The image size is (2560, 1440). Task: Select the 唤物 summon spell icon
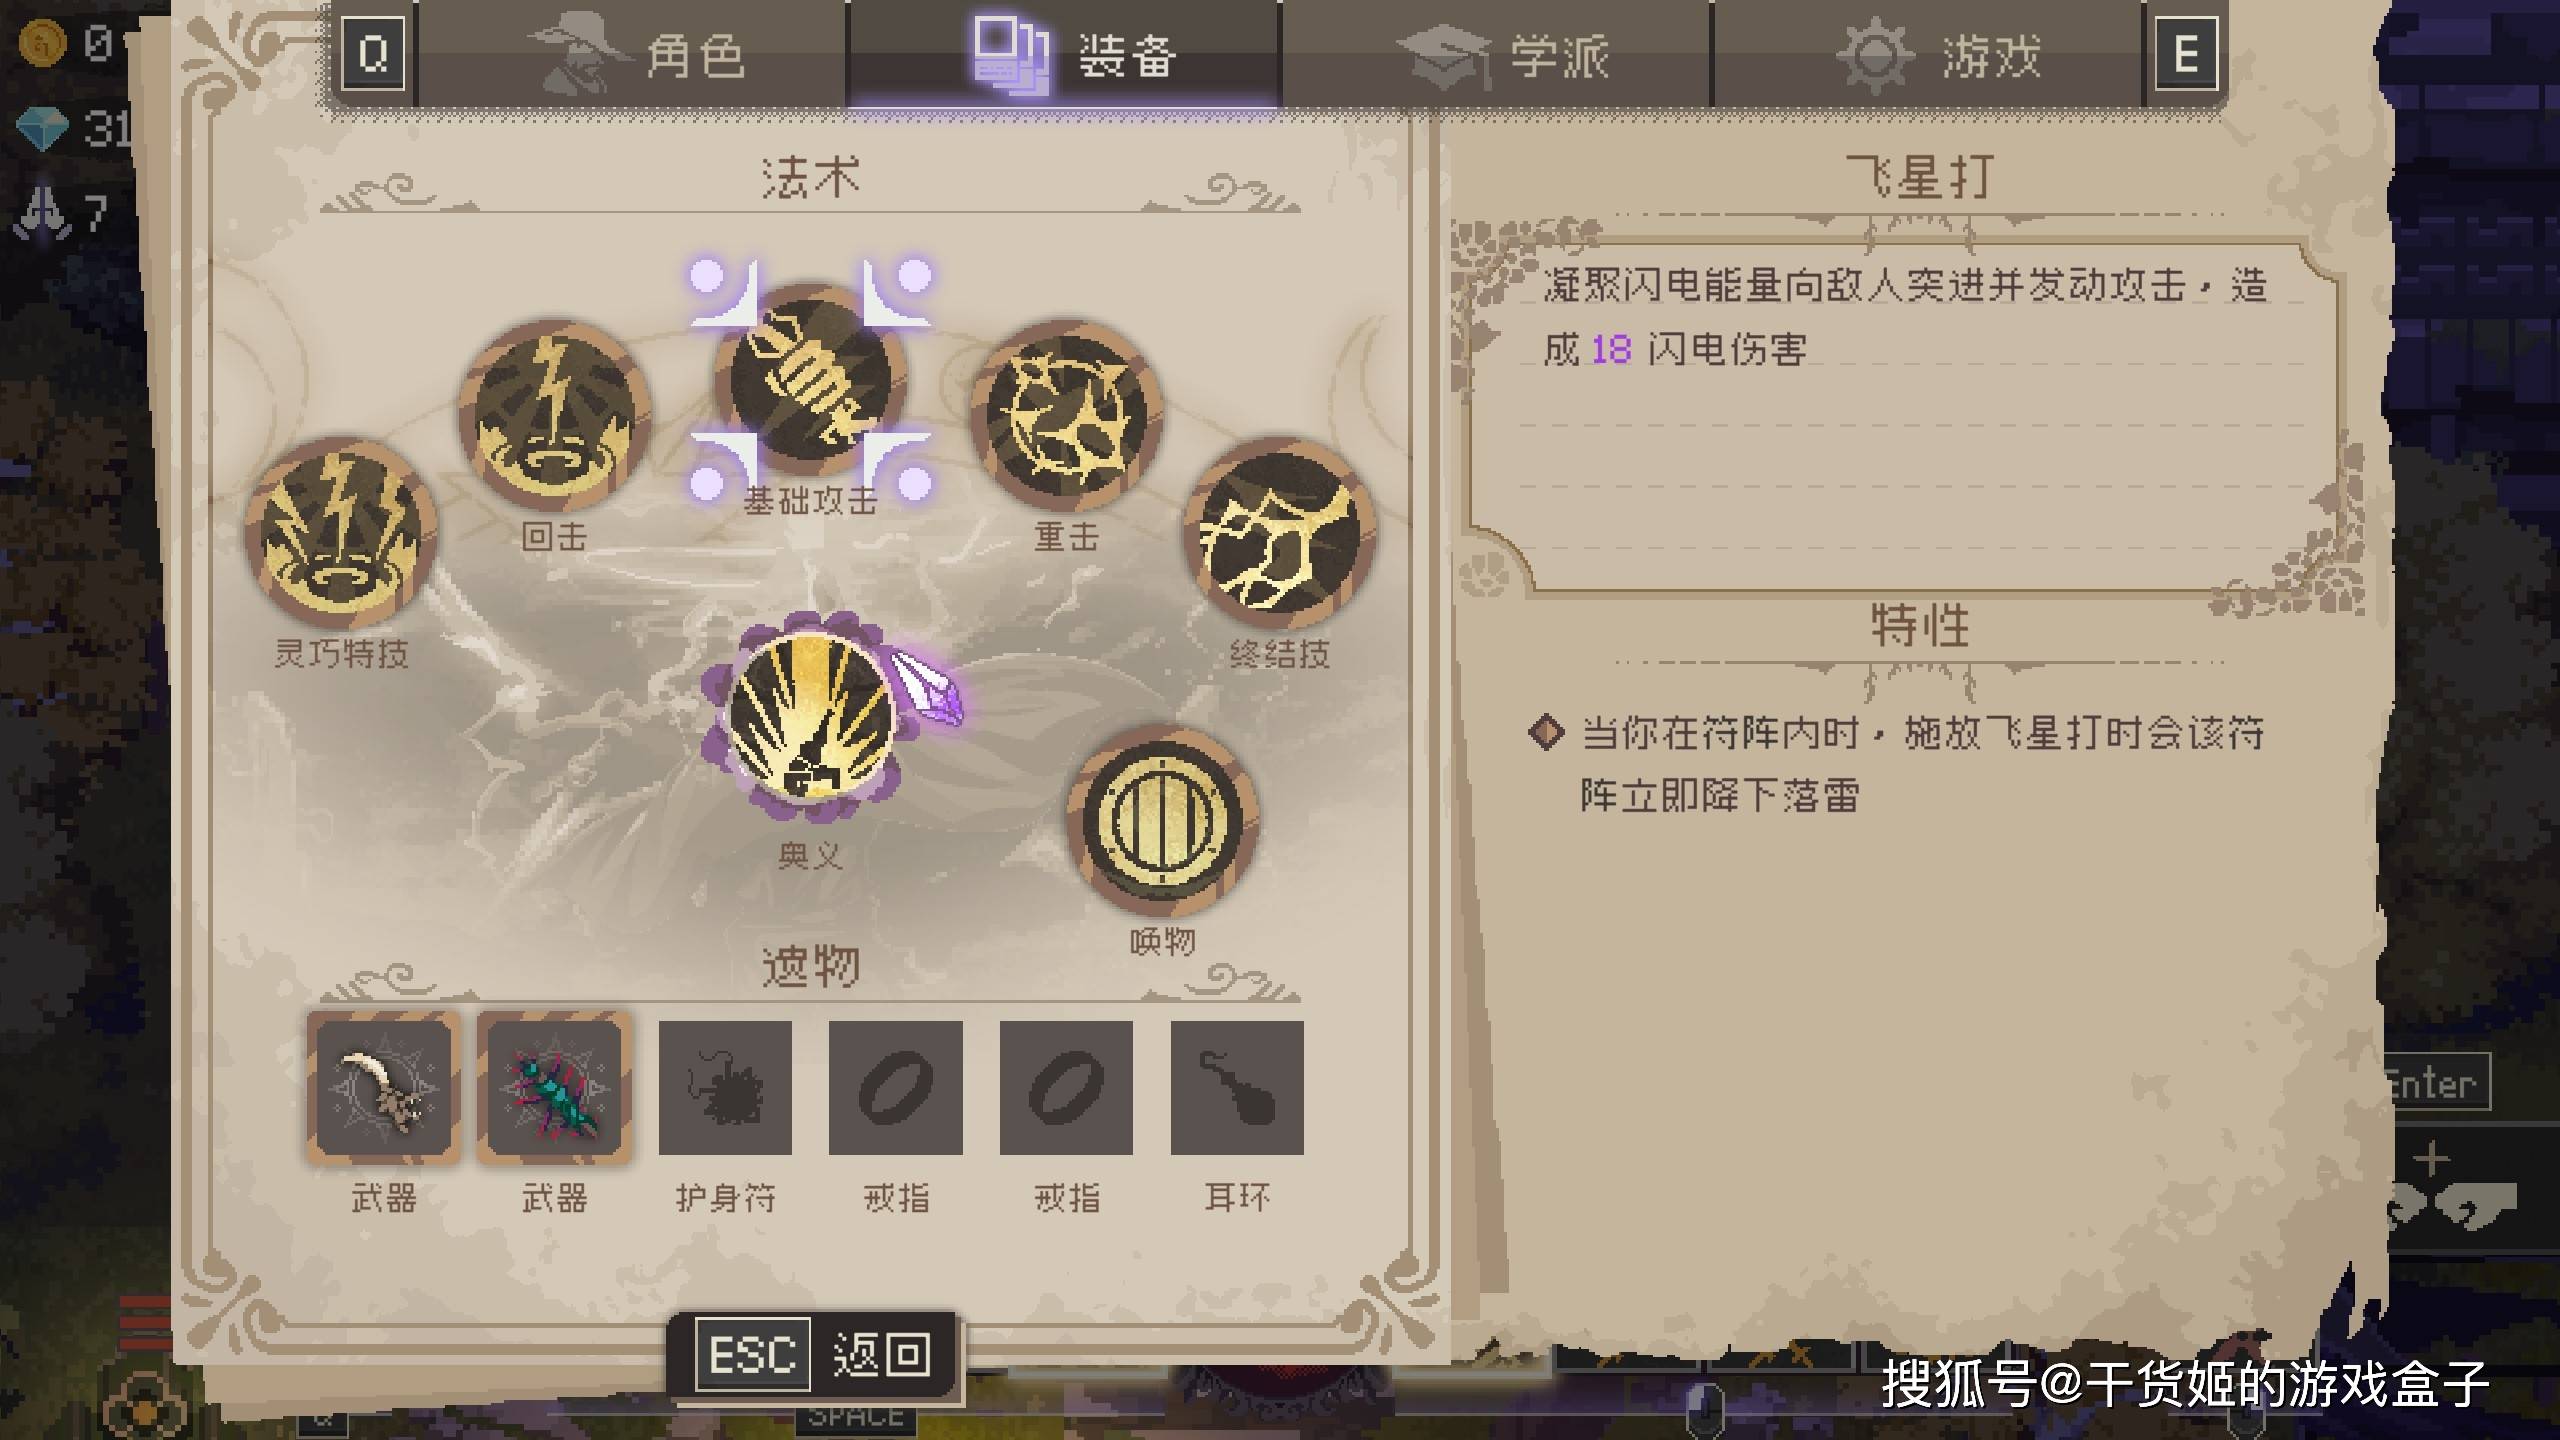[x=1162, y=821]
